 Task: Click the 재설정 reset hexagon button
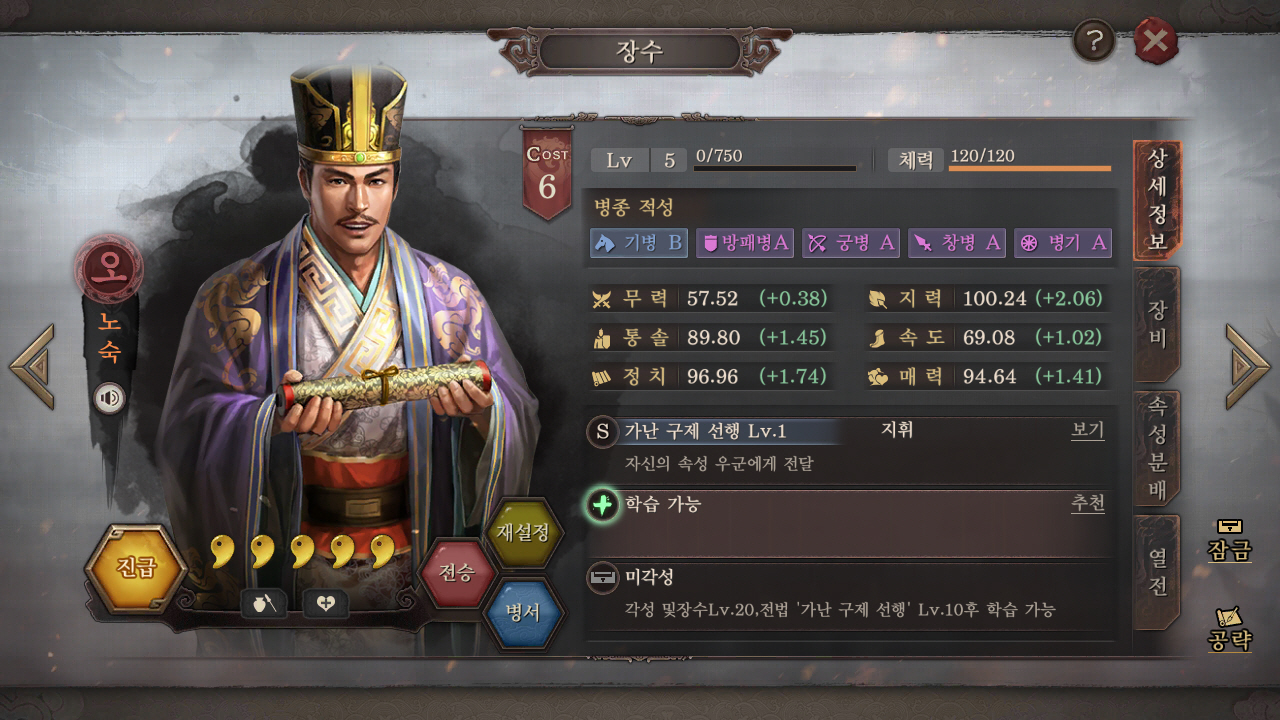[523, 532]
